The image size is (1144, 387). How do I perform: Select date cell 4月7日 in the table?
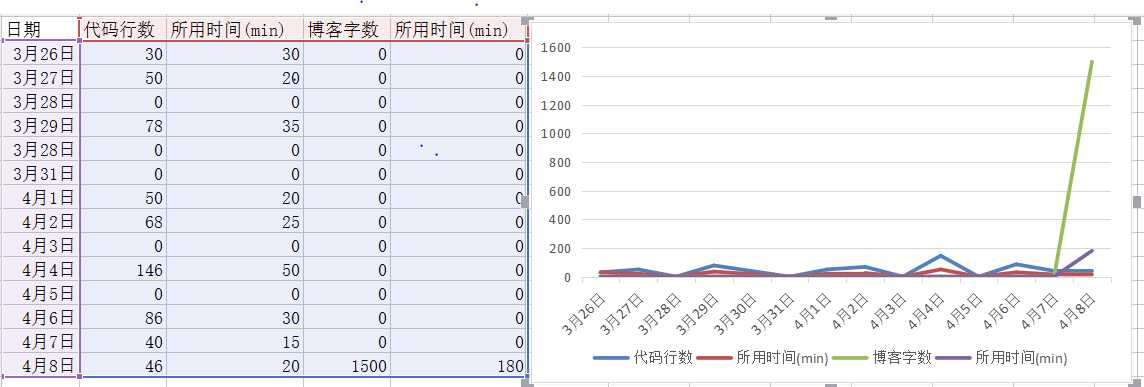[x=40, y=342]
